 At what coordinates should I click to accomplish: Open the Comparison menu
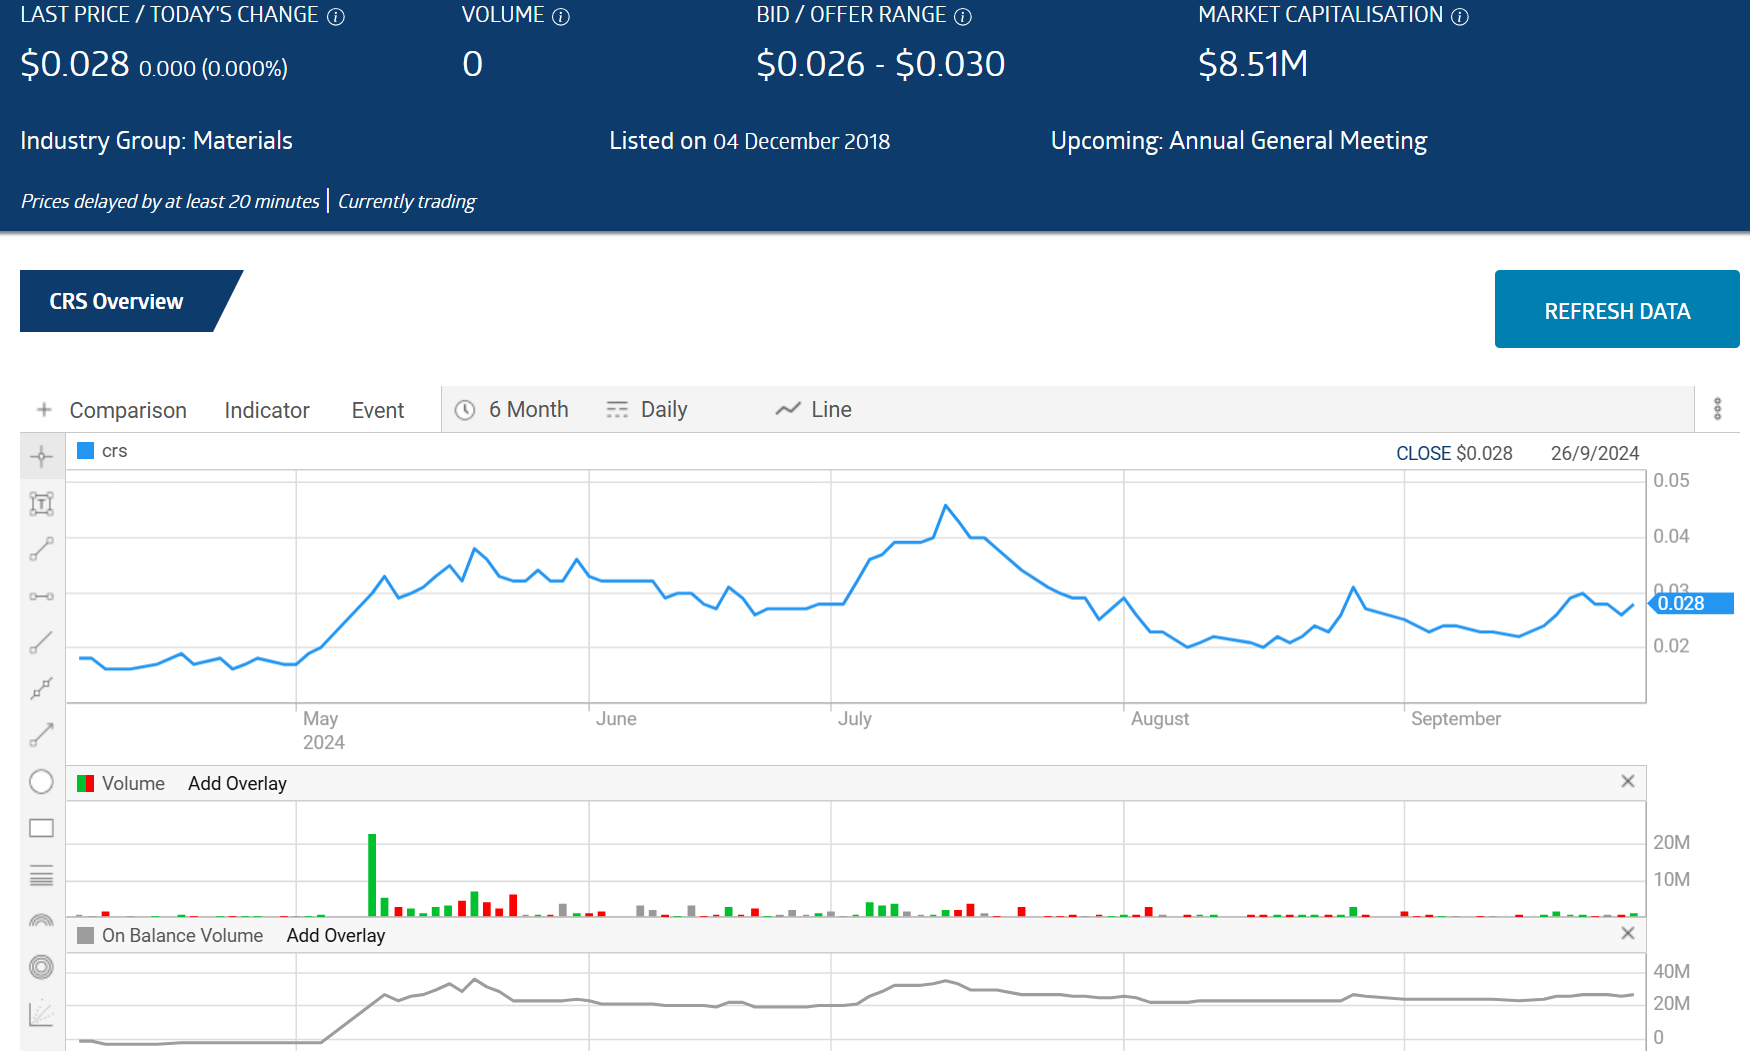(x=128, y=410)
